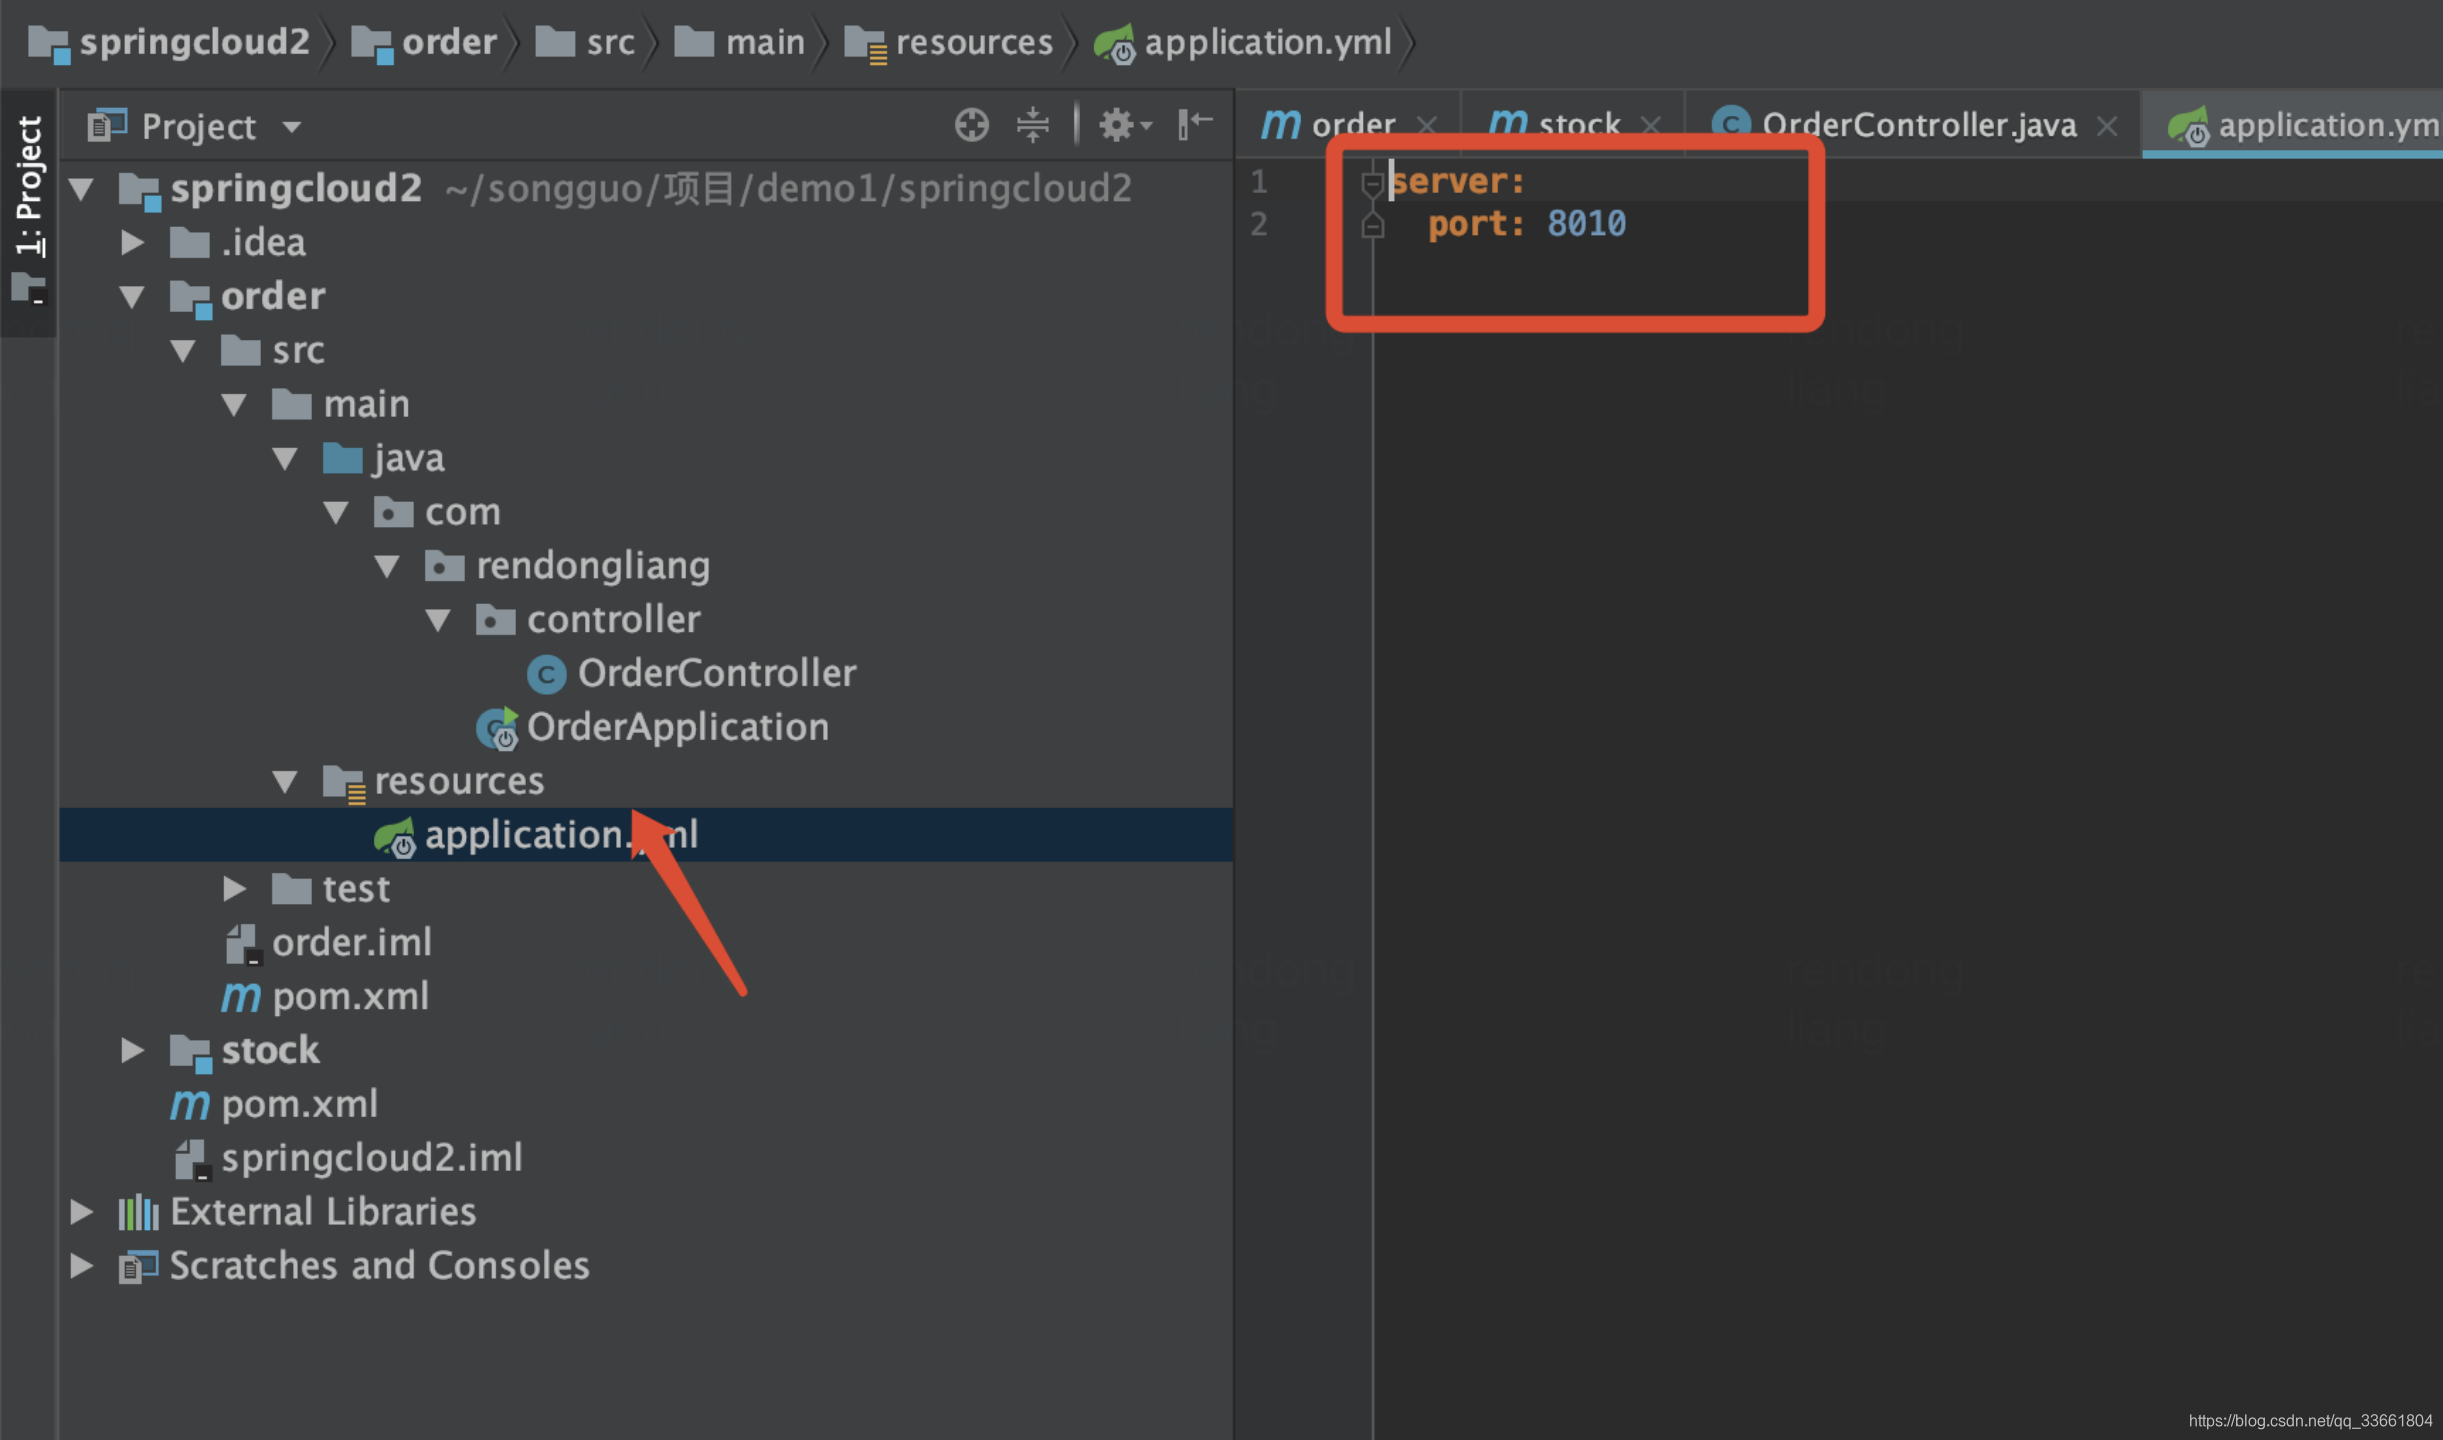Collapse the java folder arrow
The width and height of the screenshot is (2443, 1440).
tap(286, 458)
